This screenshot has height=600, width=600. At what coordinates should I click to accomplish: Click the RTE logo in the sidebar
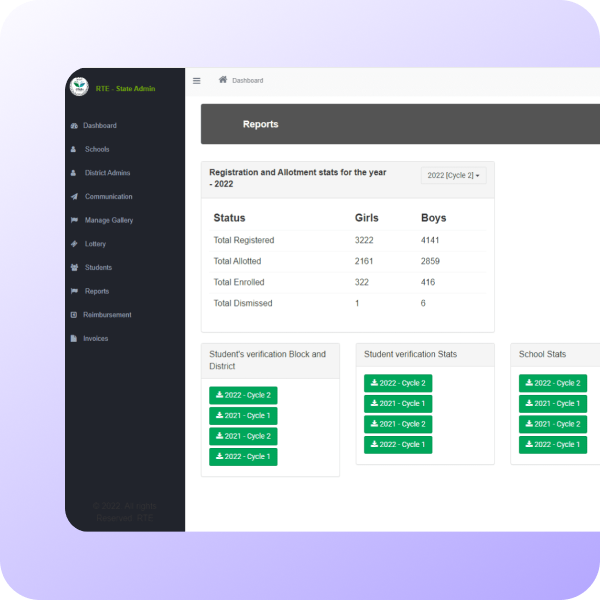click(79, 87)
